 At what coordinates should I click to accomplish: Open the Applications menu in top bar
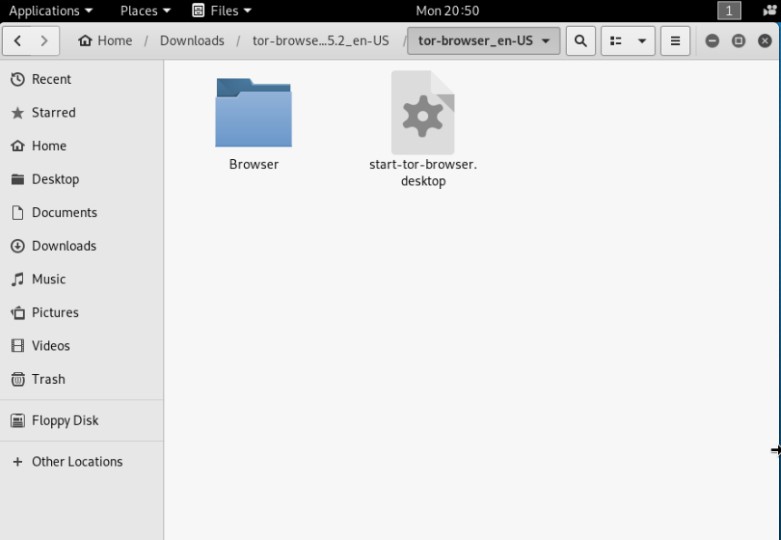(51, 10)
